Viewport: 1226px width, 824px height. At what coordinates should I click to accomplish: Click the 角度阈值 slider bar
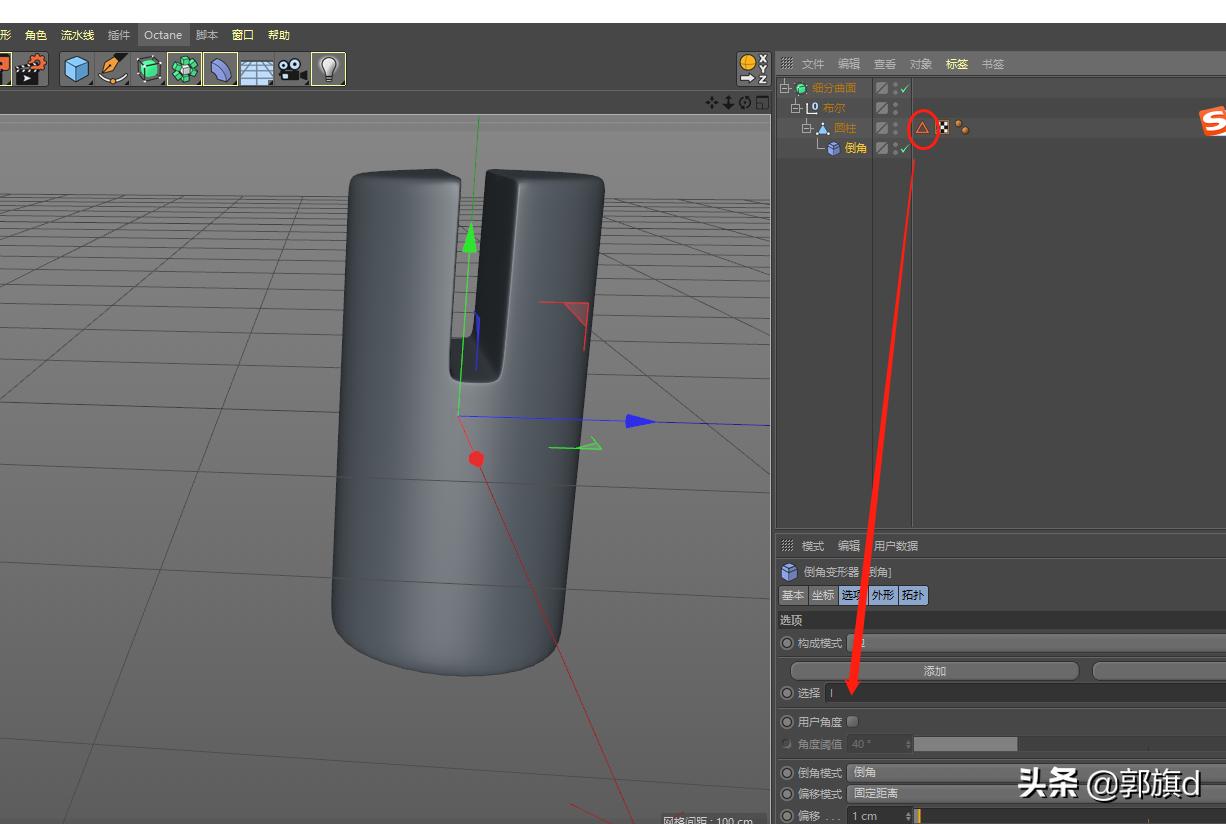click(1070, 744)
